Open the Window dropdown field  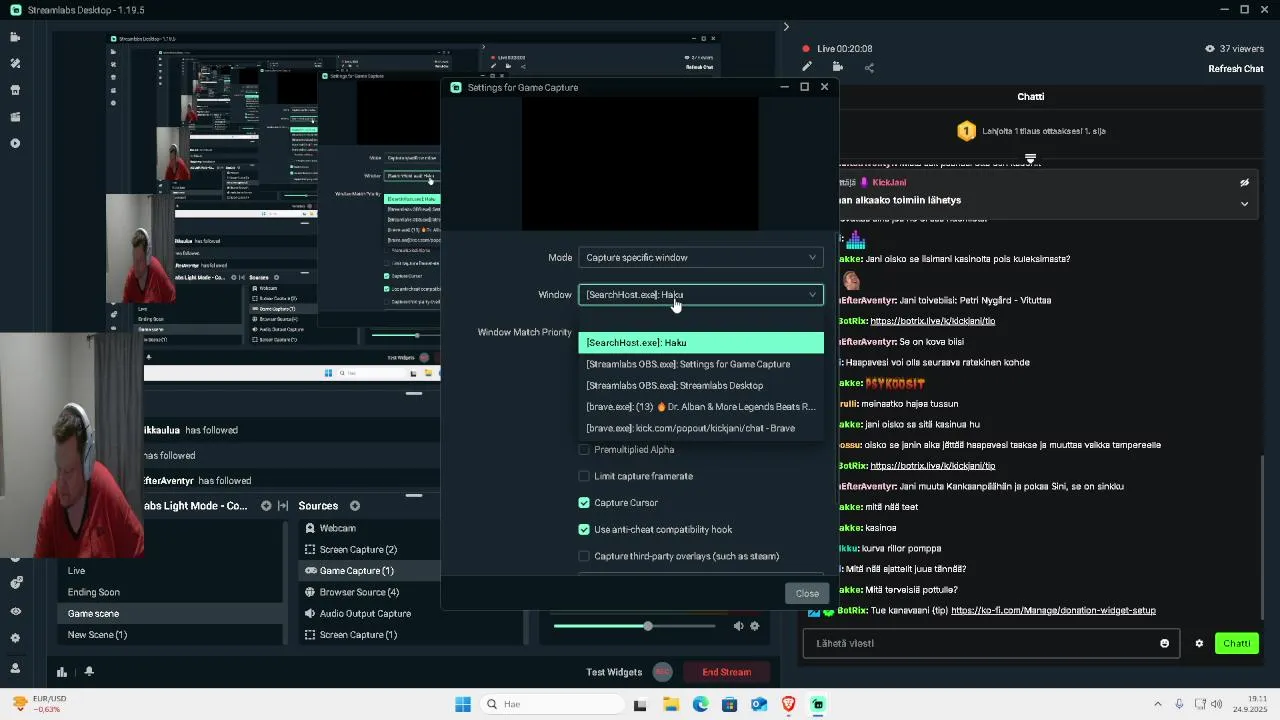[700, 295]
